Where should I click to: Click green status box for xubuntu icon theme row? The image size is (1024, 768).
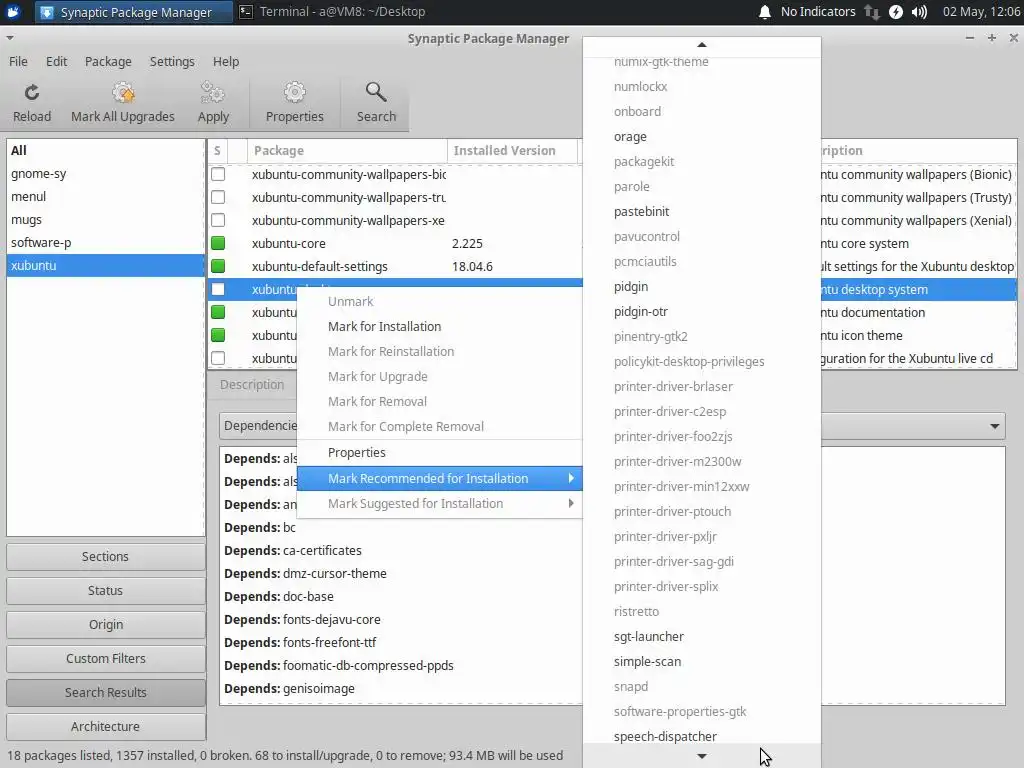point(218,335)
